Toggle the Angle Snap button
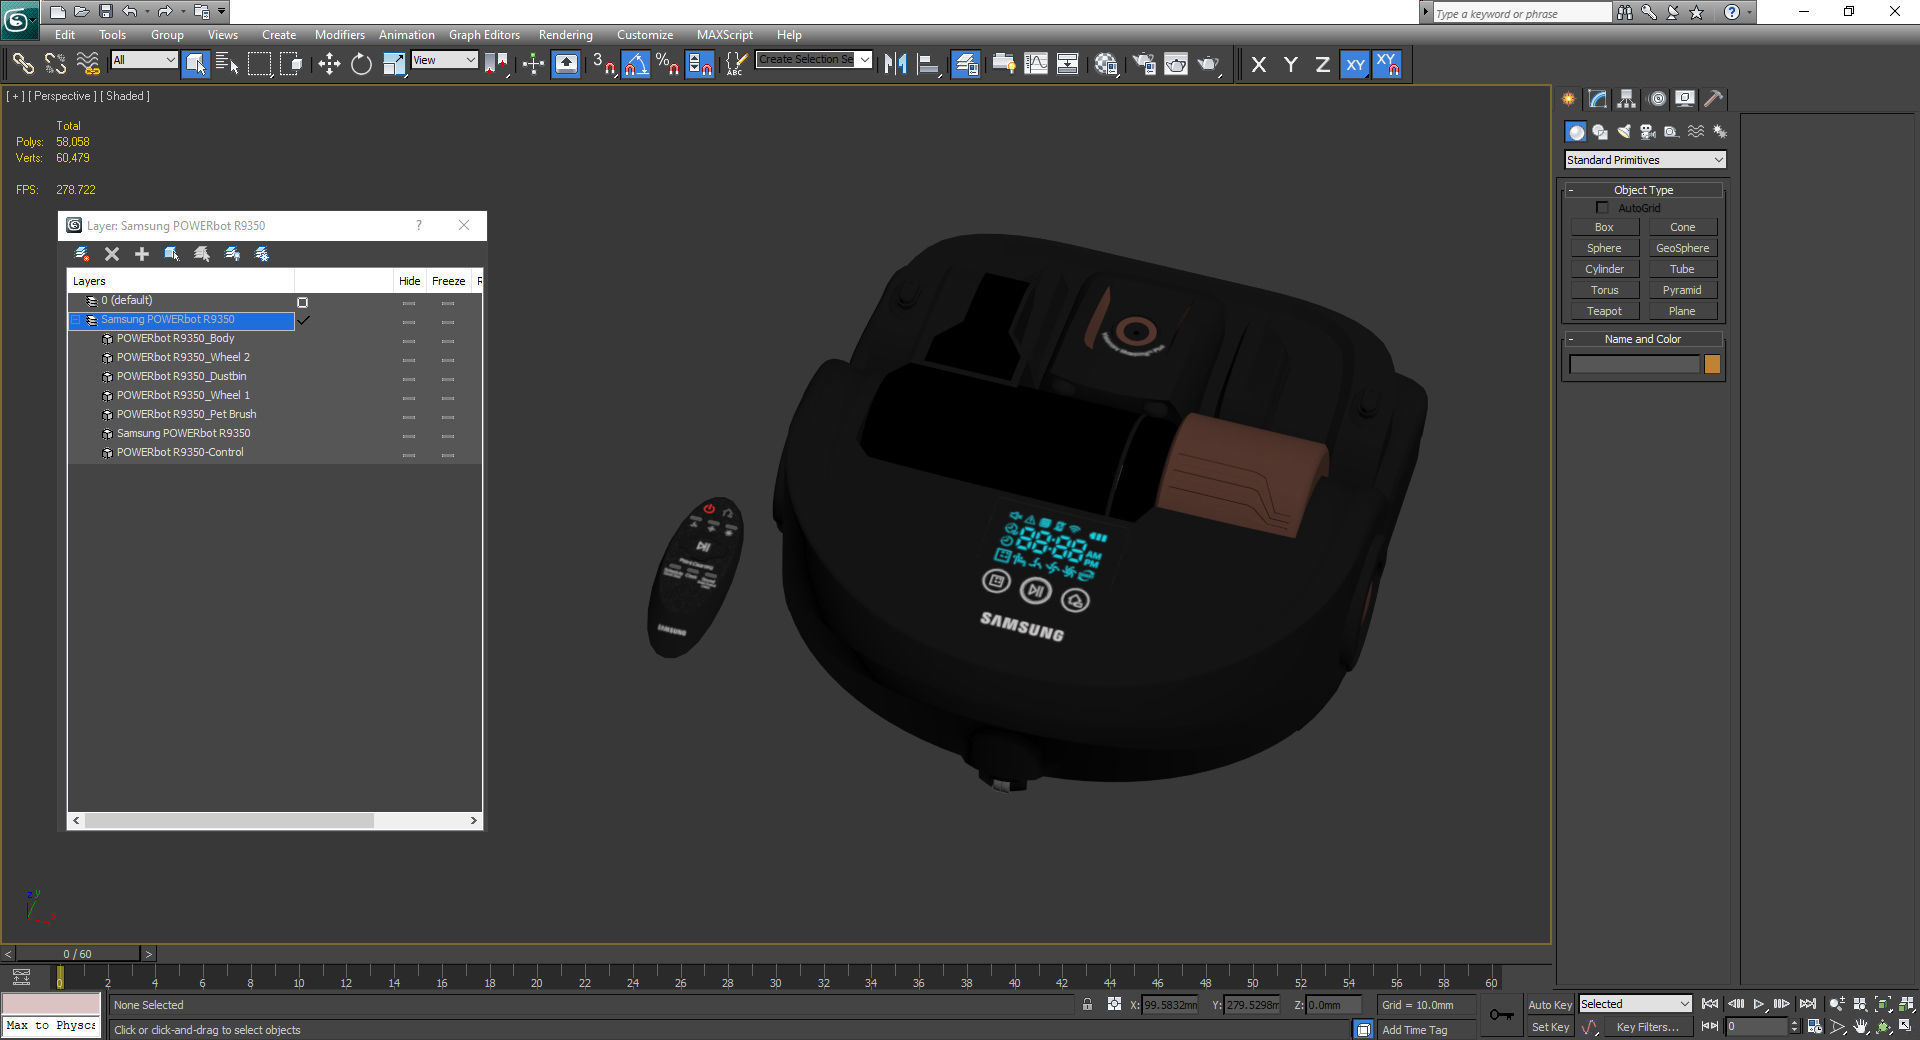 pos(636,64)
